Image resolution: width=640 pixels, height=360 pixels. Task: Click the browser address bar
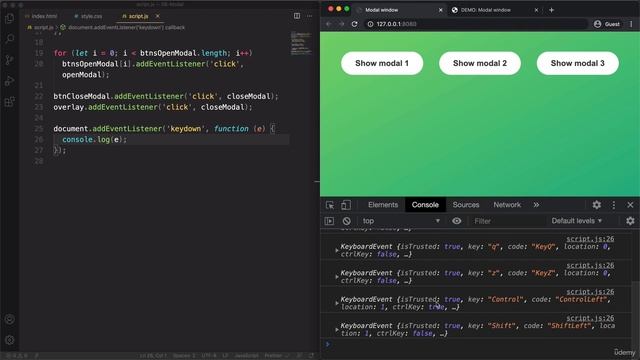(476, 24)
